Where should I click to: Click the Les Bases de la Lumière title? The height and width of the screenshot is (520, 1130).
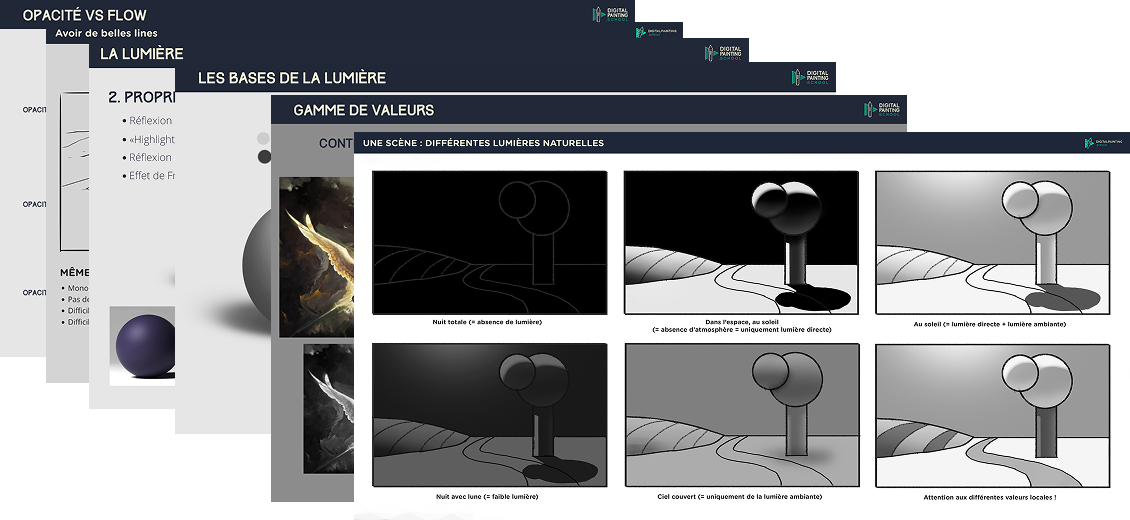[292, 78]
